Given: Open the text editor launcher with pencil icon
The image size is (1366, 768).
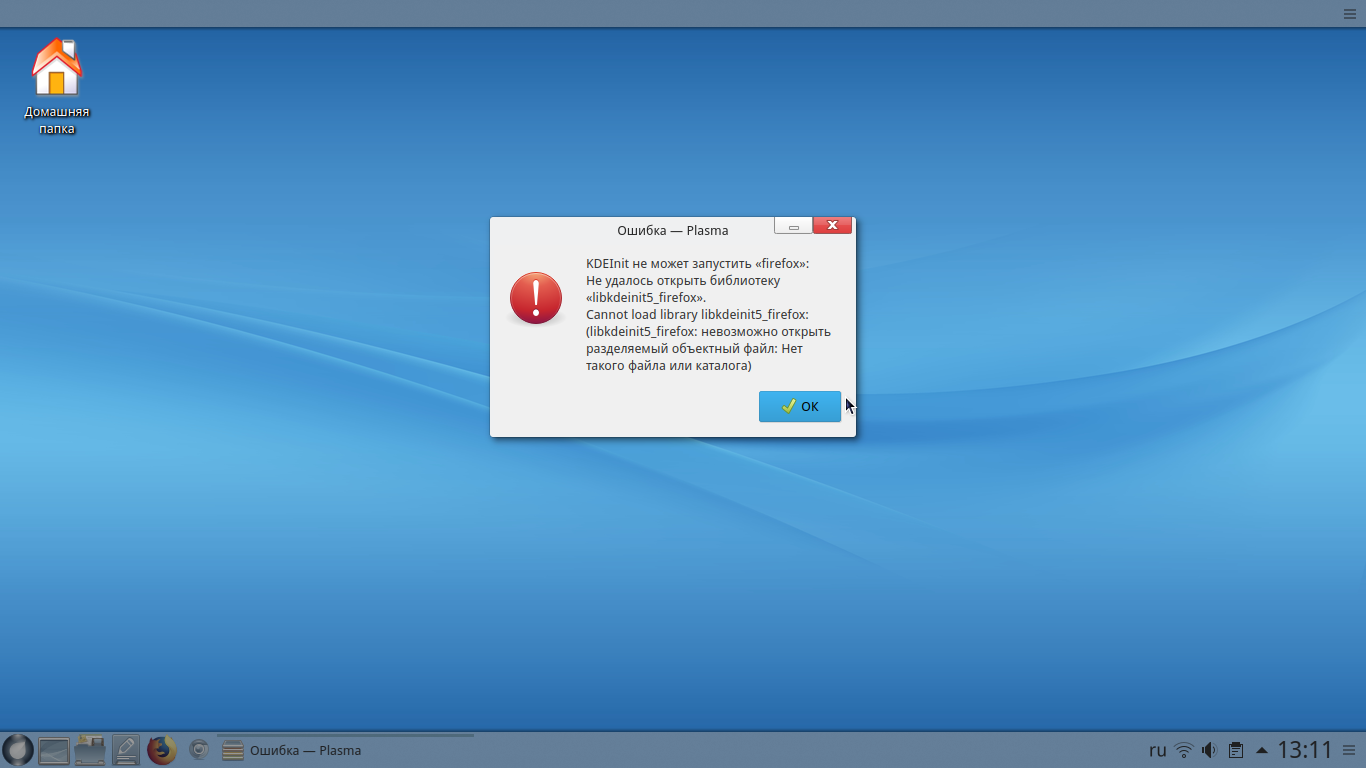Looking at the screenshot, I should click(x=126, y=750).
